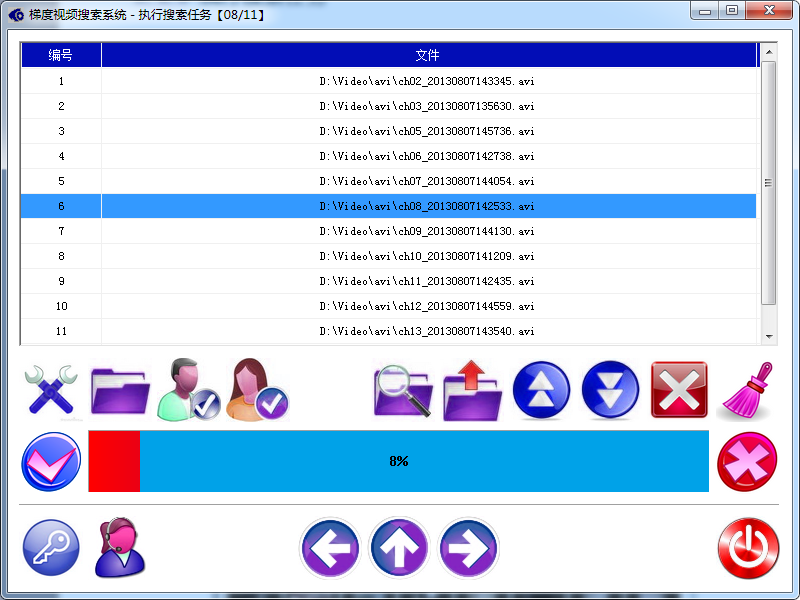Go forward with the right arrow button
Image resolution: width=800 pixels, height=600 pixels.
pos(468,548)
